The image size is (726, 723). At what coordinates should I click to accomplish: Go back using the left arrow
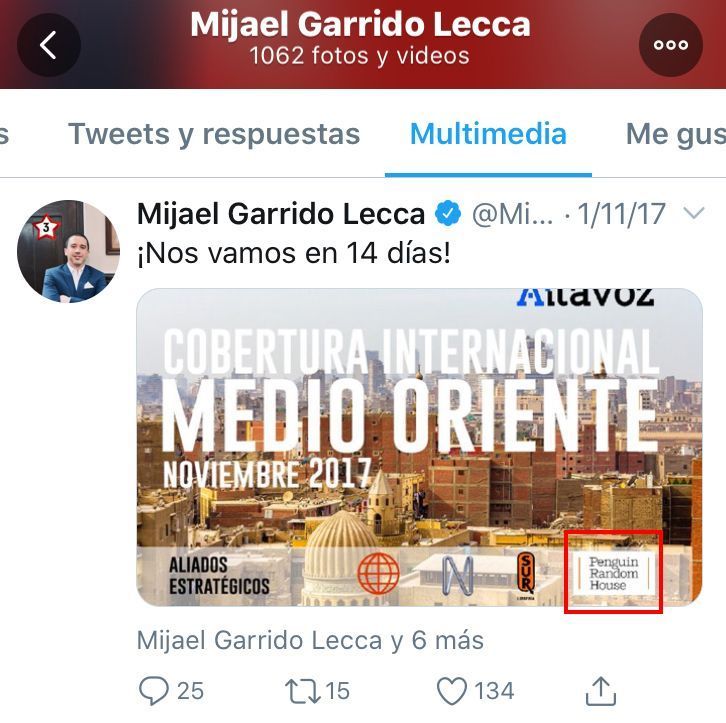point(49,45)
